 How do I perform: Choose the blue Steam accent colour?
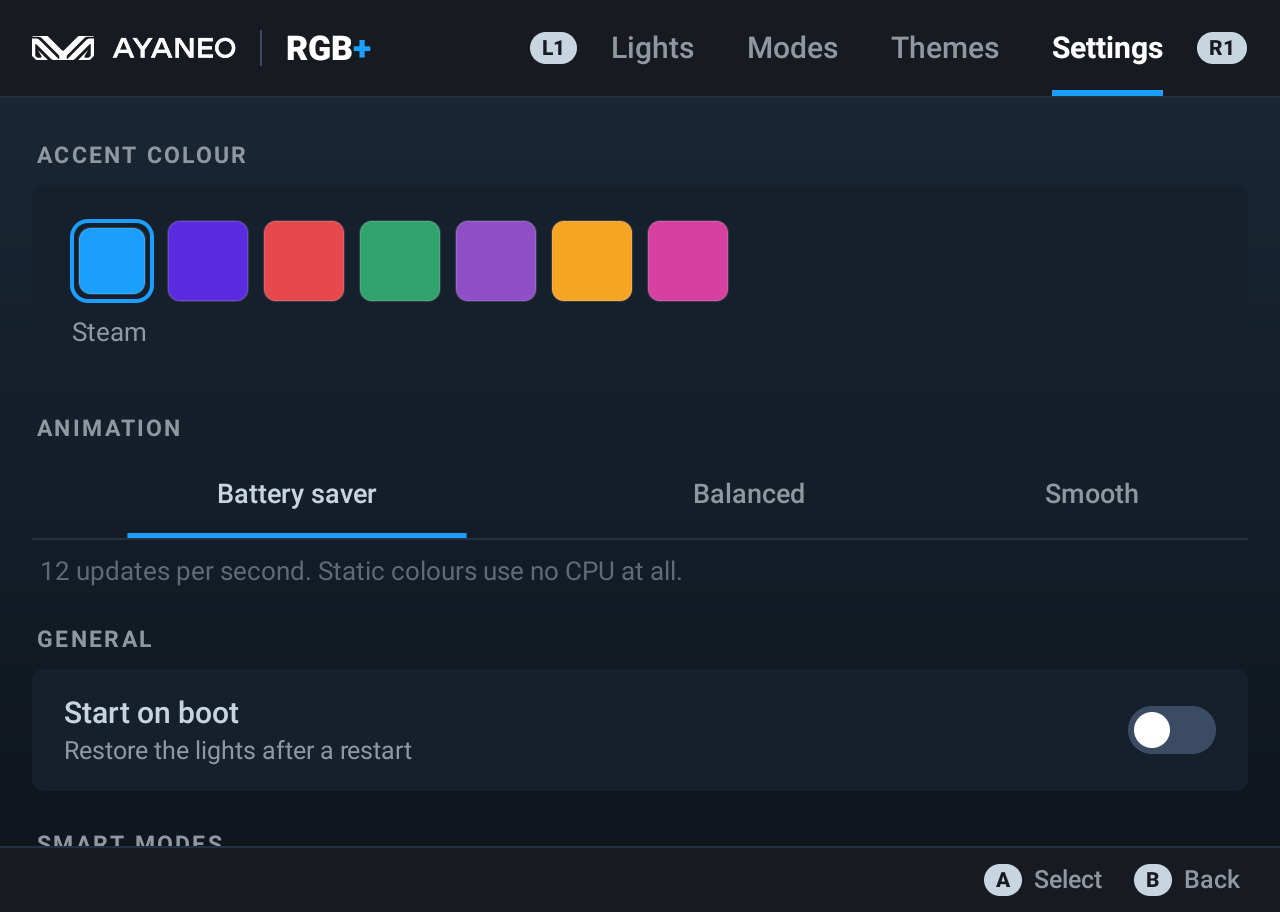pos(112,261)
